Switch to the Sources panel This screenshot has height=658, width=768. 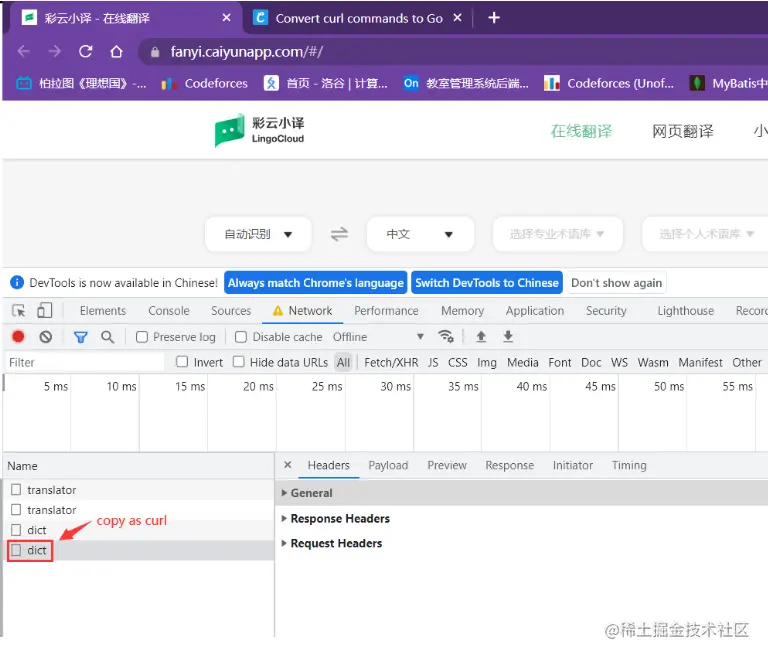(x=231, y=311)
